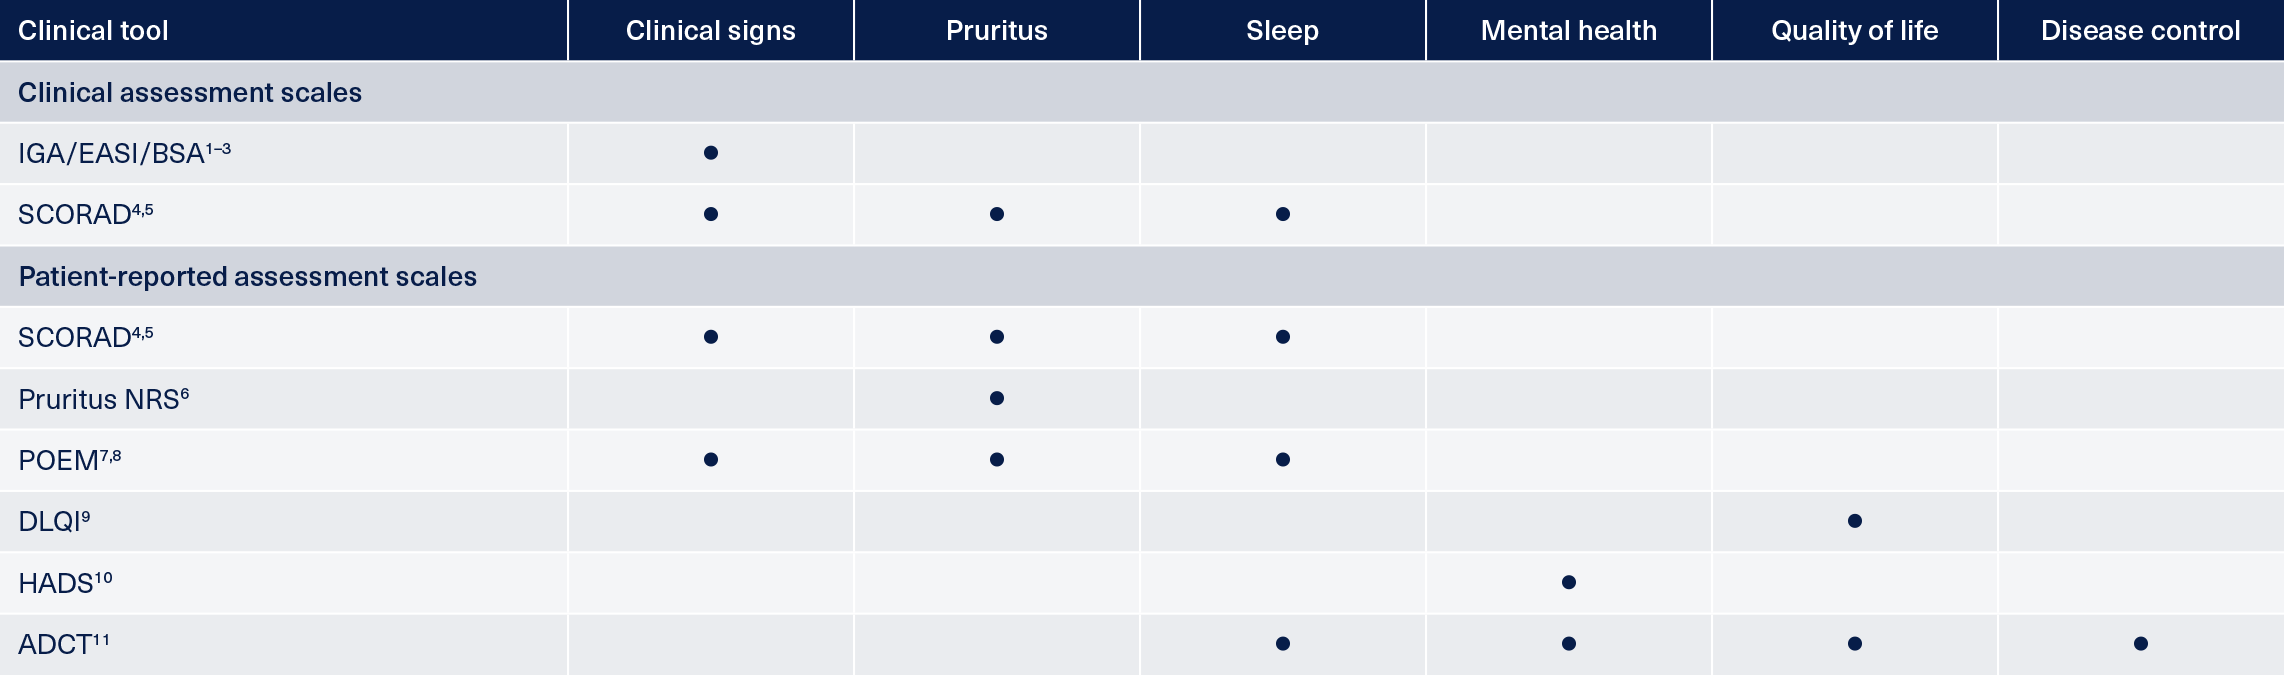Select the Quality of life dot for DLQI
Image resolution: width=2284 pixels, height=675 pixels.
1855,521
